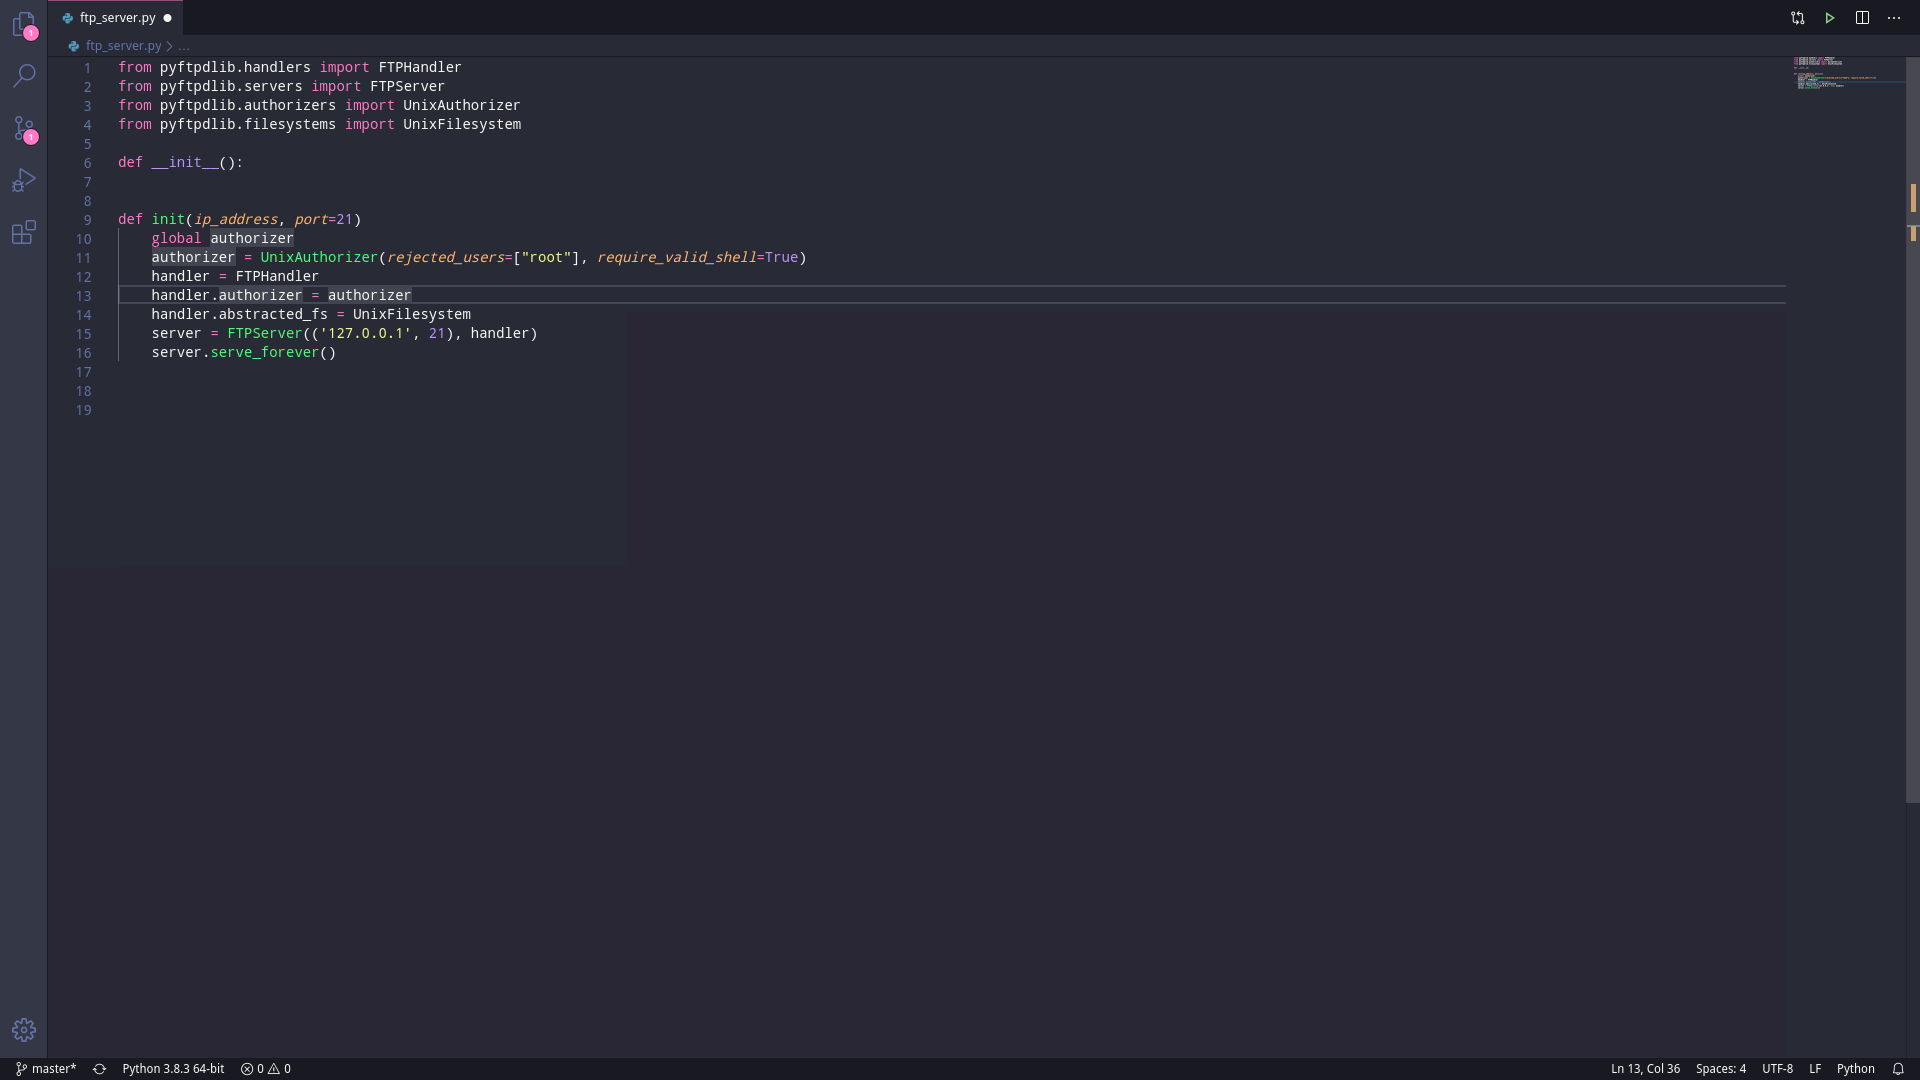
Task: Select the Python 3.8.3 64-bit interpreter
Action: click(173, 1068)
